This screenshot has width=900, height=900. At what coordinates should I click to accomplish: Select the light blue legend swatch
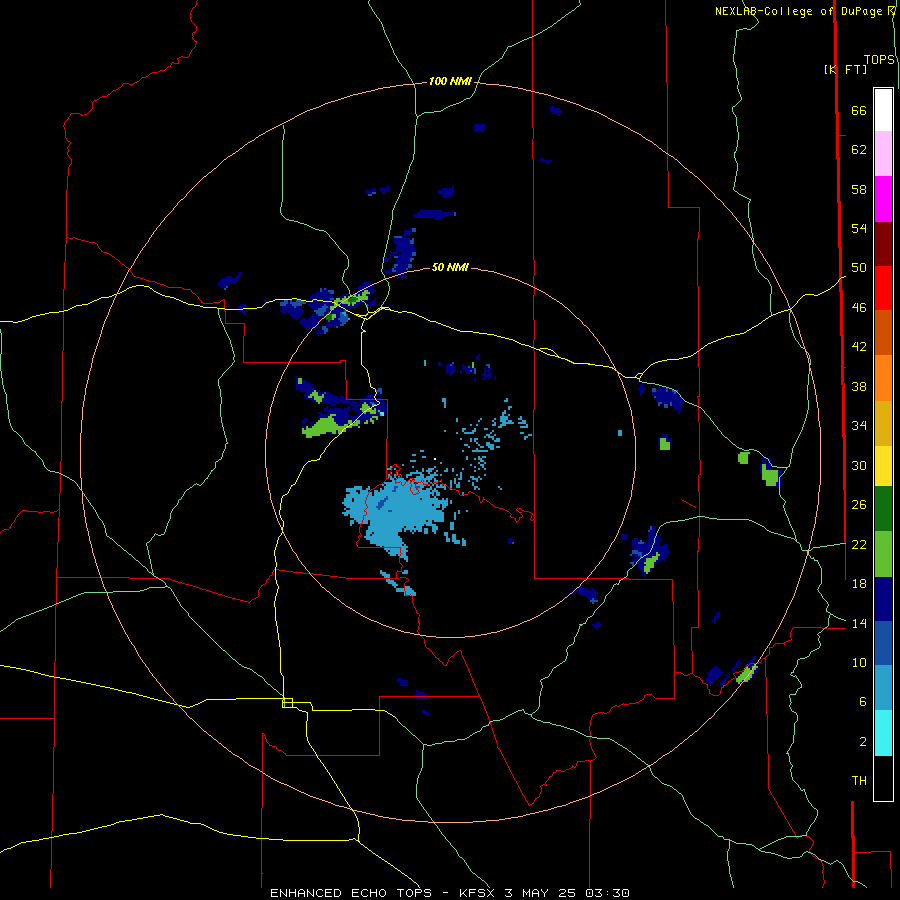(x=883, y=687)
